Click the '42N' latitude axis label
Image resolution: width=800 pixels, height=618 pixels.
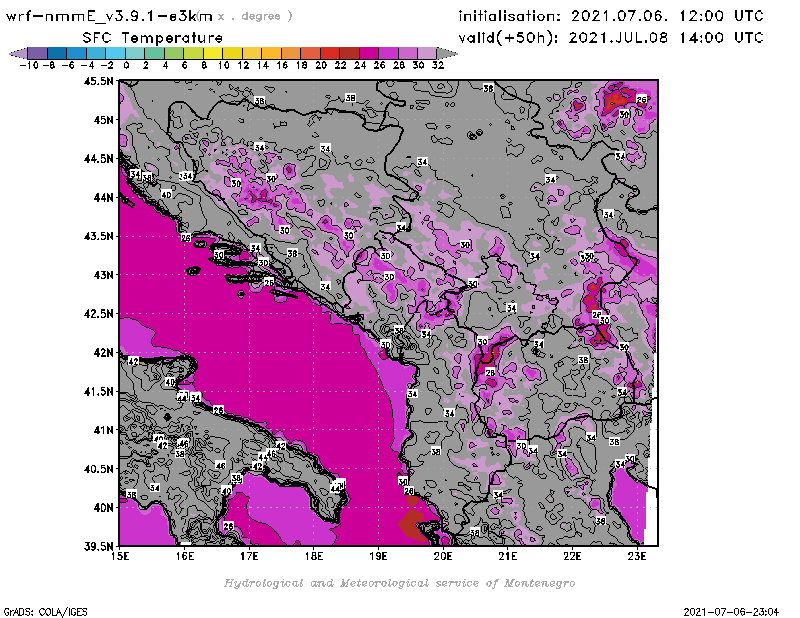(x=104, y=353)
